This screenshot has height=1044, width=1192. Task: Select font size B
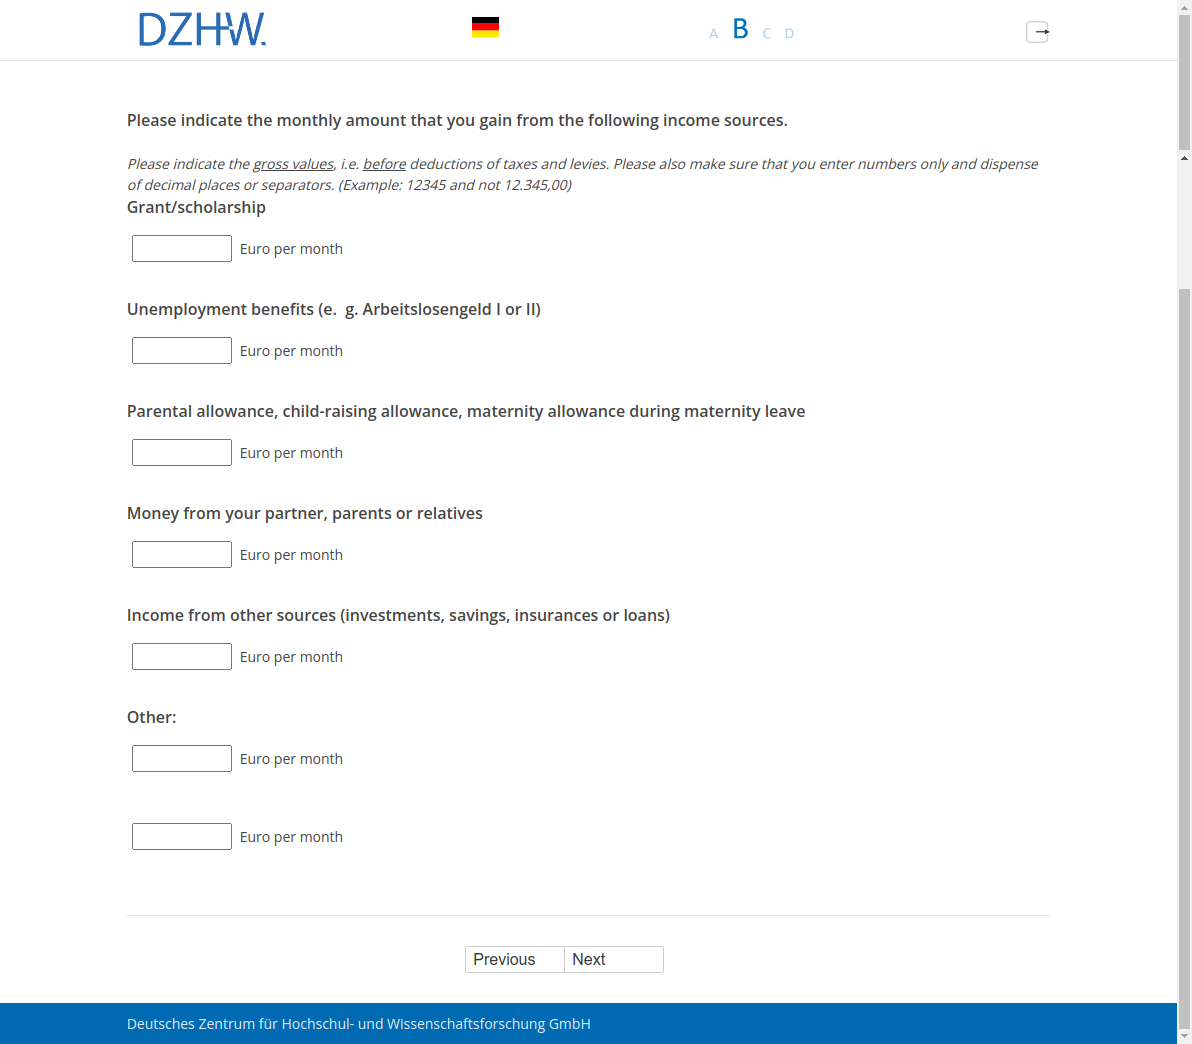coord(740,30)
